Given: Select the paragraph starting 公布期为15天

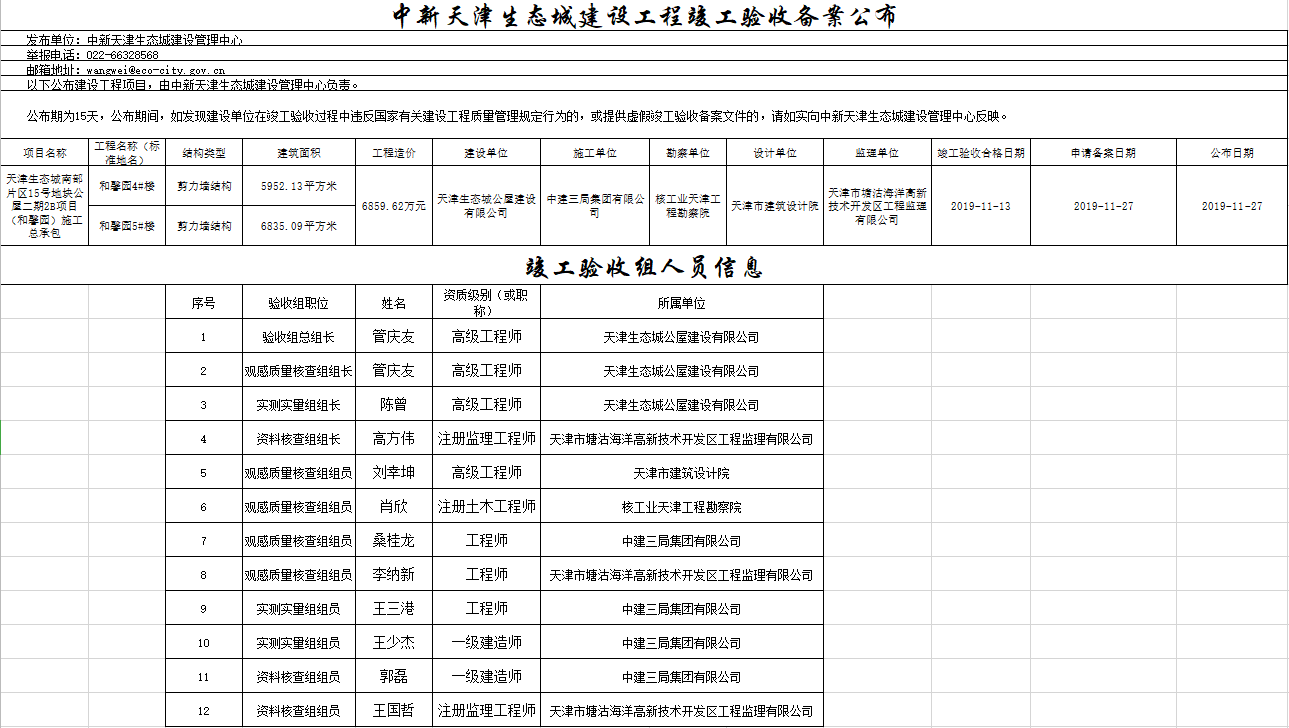Looking at the screenshot, I should pos(518,116).
